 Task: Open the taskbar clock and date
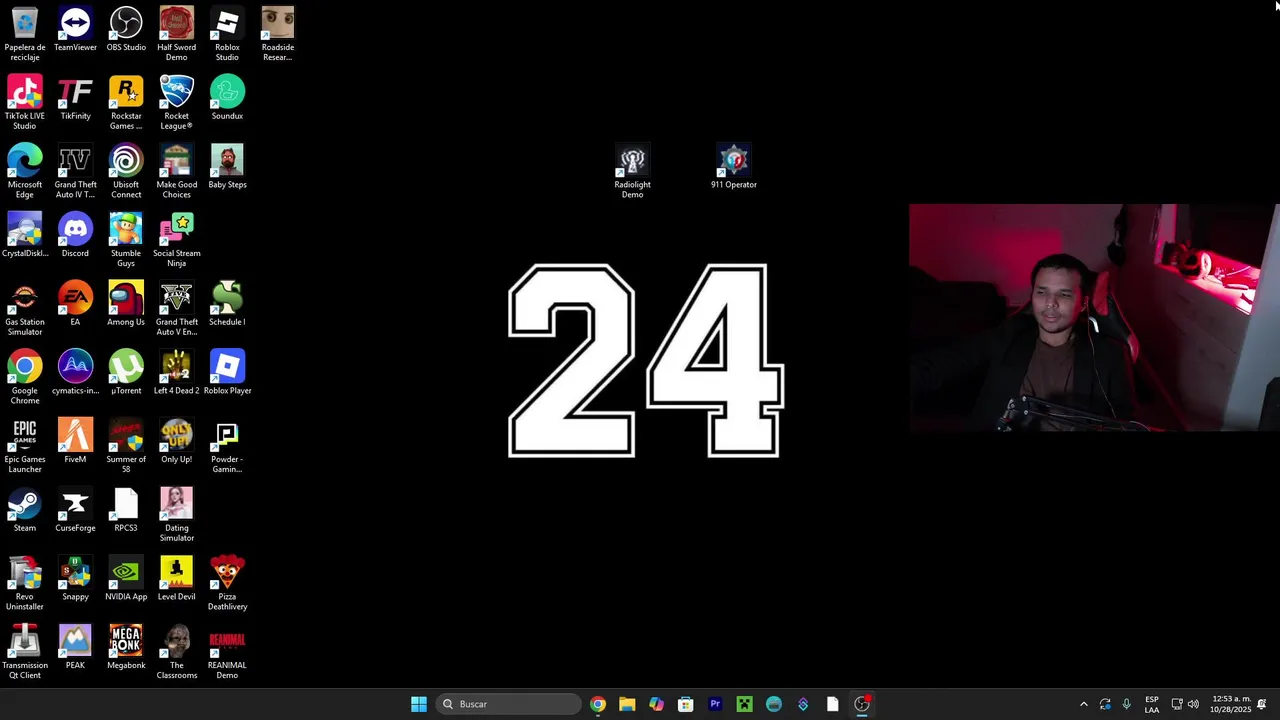1231,704
